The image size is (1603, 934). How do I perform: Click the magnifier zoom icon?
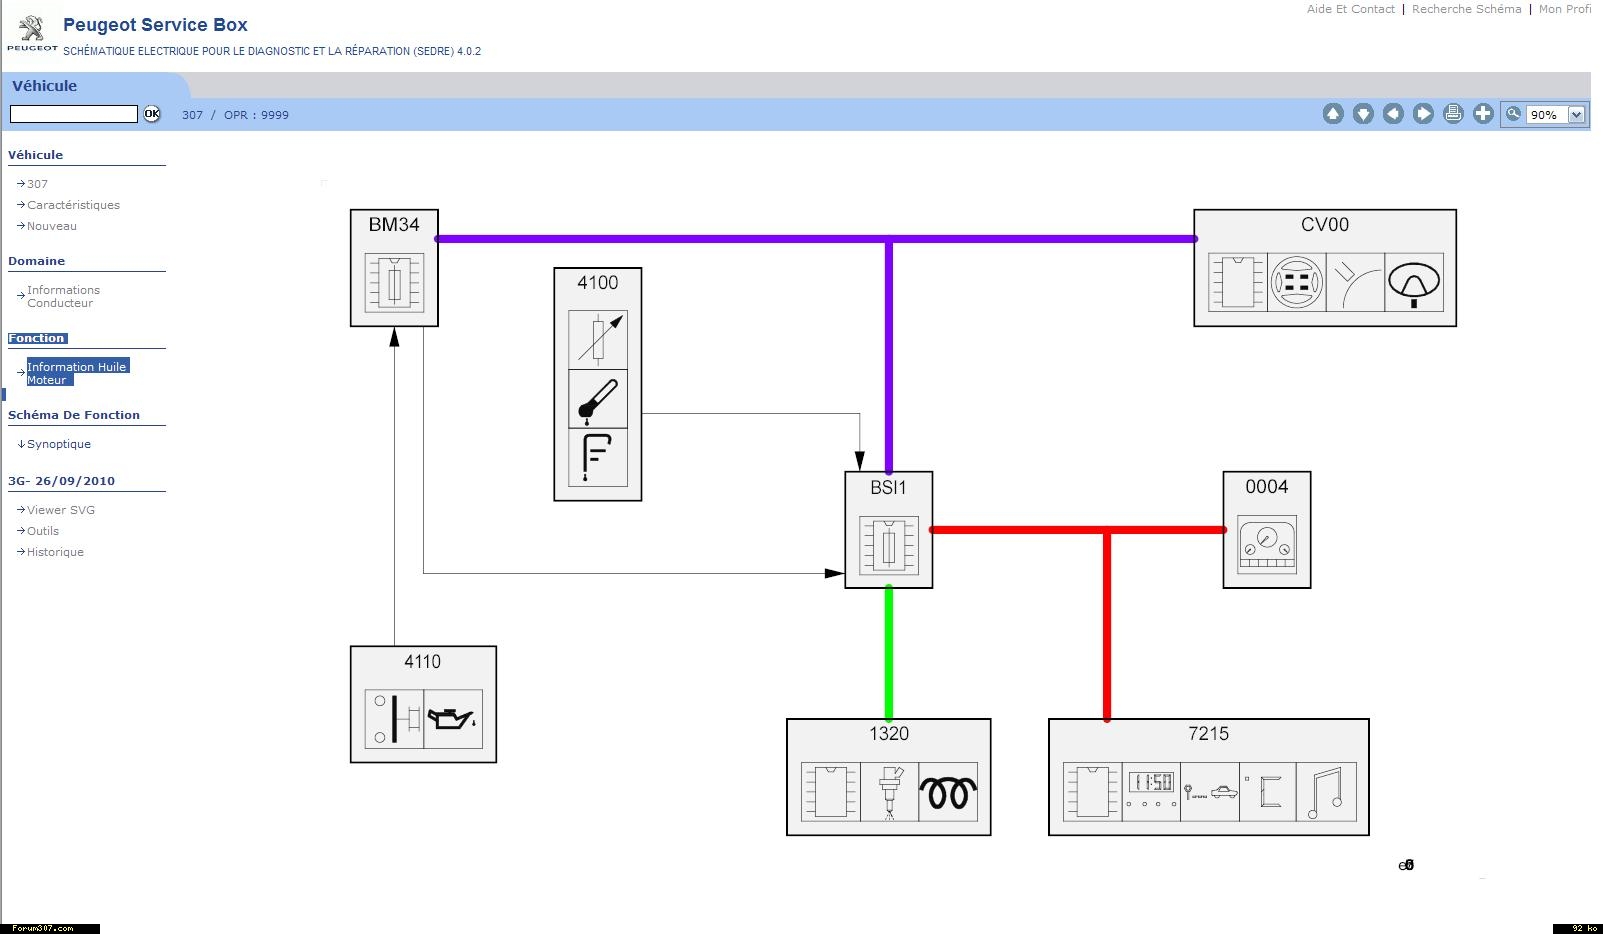coord(1513,114)
